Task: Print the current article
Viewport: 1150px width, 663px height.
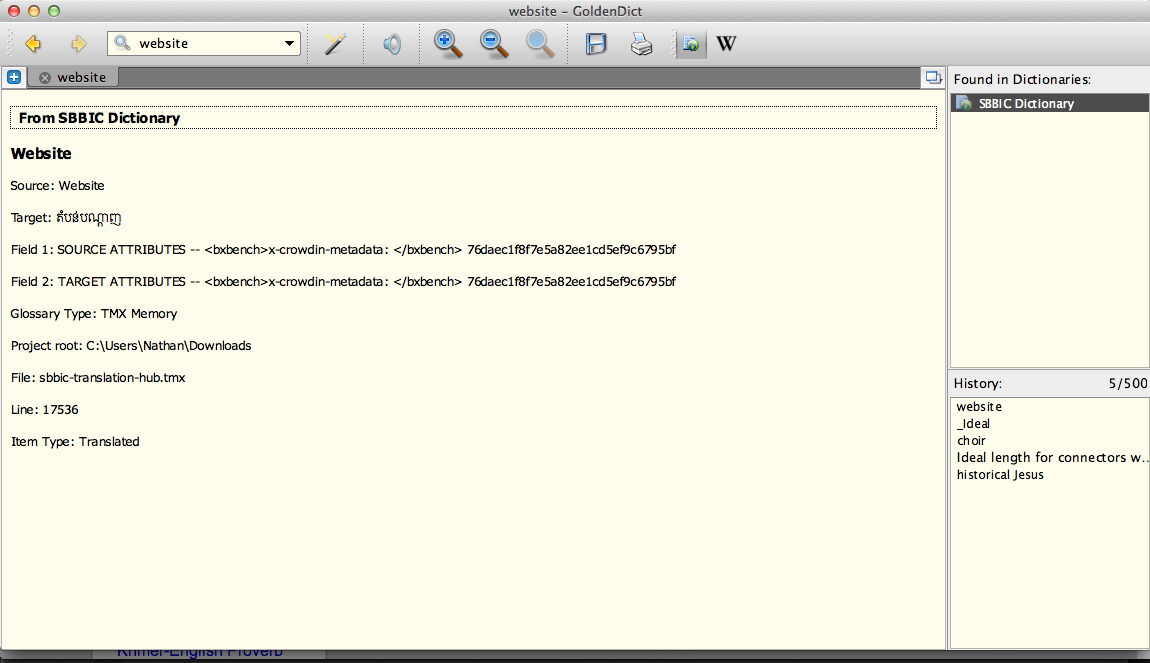Action: [641, 43]
